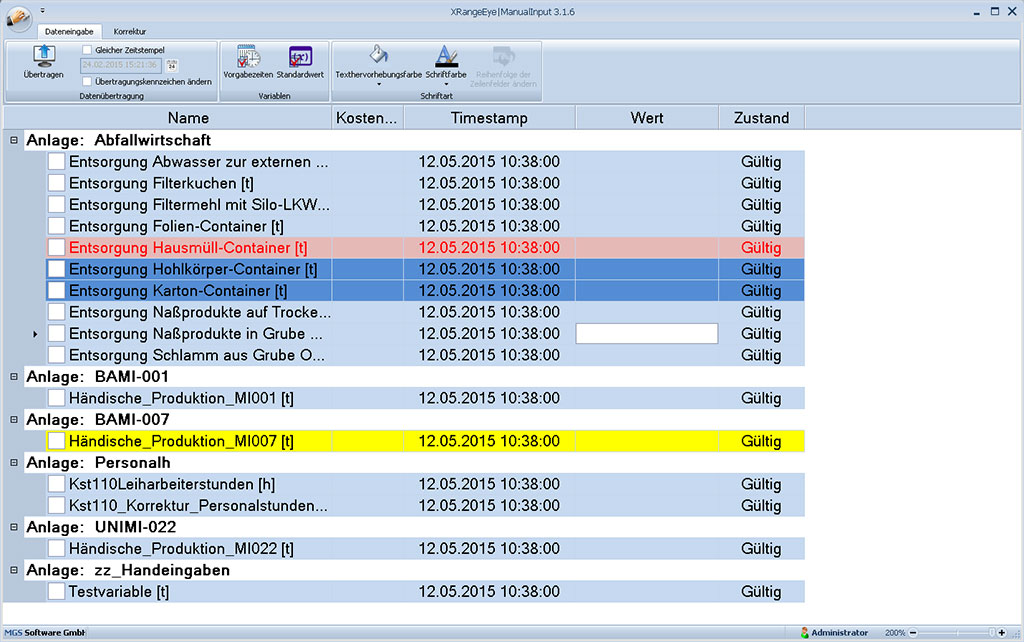Image resolution: width=1024 pixels, height=642 pixels.
Task: Click the Reihenfolge der Zeilenfelder ändern icon
Action: tap(503, 56)
